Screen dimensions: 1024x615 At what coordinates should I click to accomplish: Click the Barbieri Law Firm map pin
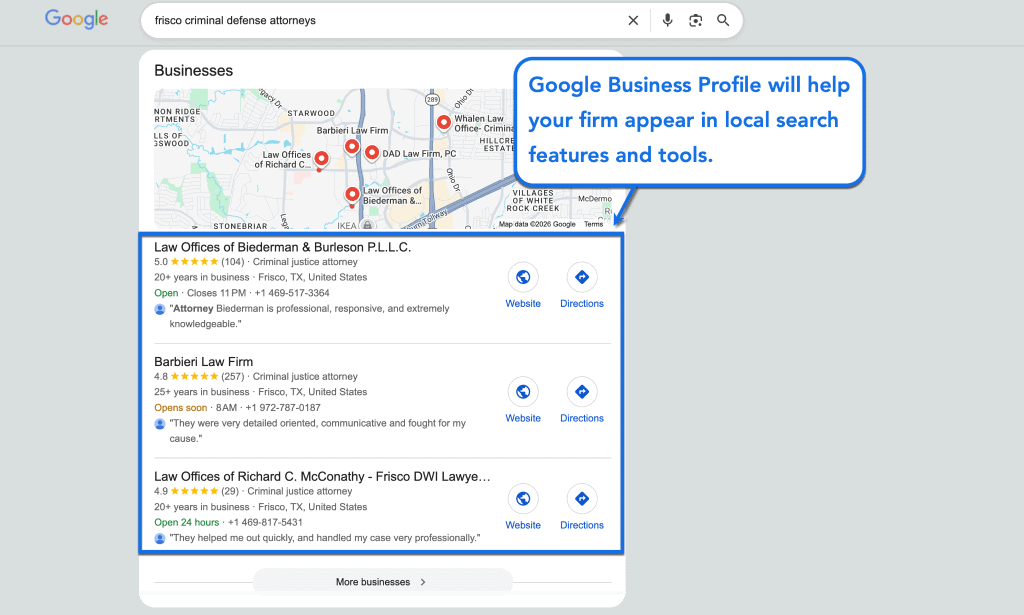(x=351, y=145)
